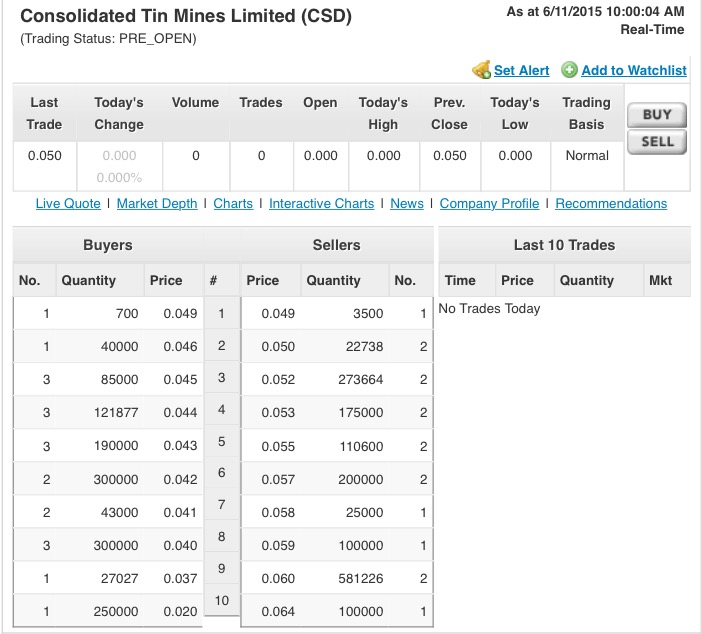The image size is (702, 634).
Task: Click the Prev. Close value 0.050
Action: pyautogui.click(x=449, y=155)
